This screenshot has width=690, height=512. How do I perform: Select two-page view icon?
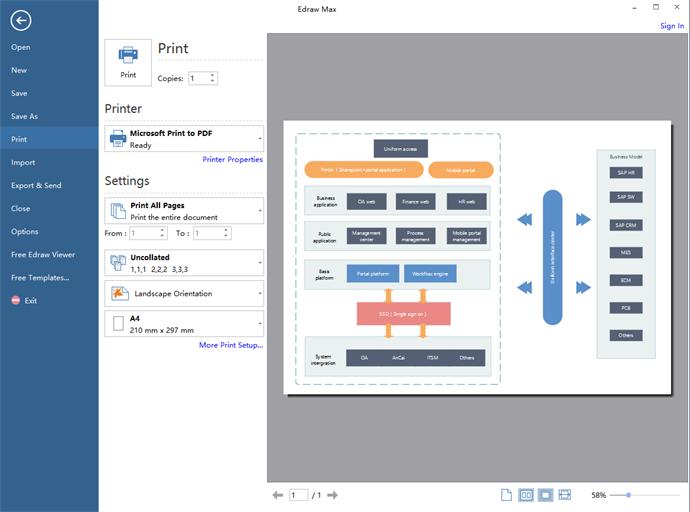point(526,495)
